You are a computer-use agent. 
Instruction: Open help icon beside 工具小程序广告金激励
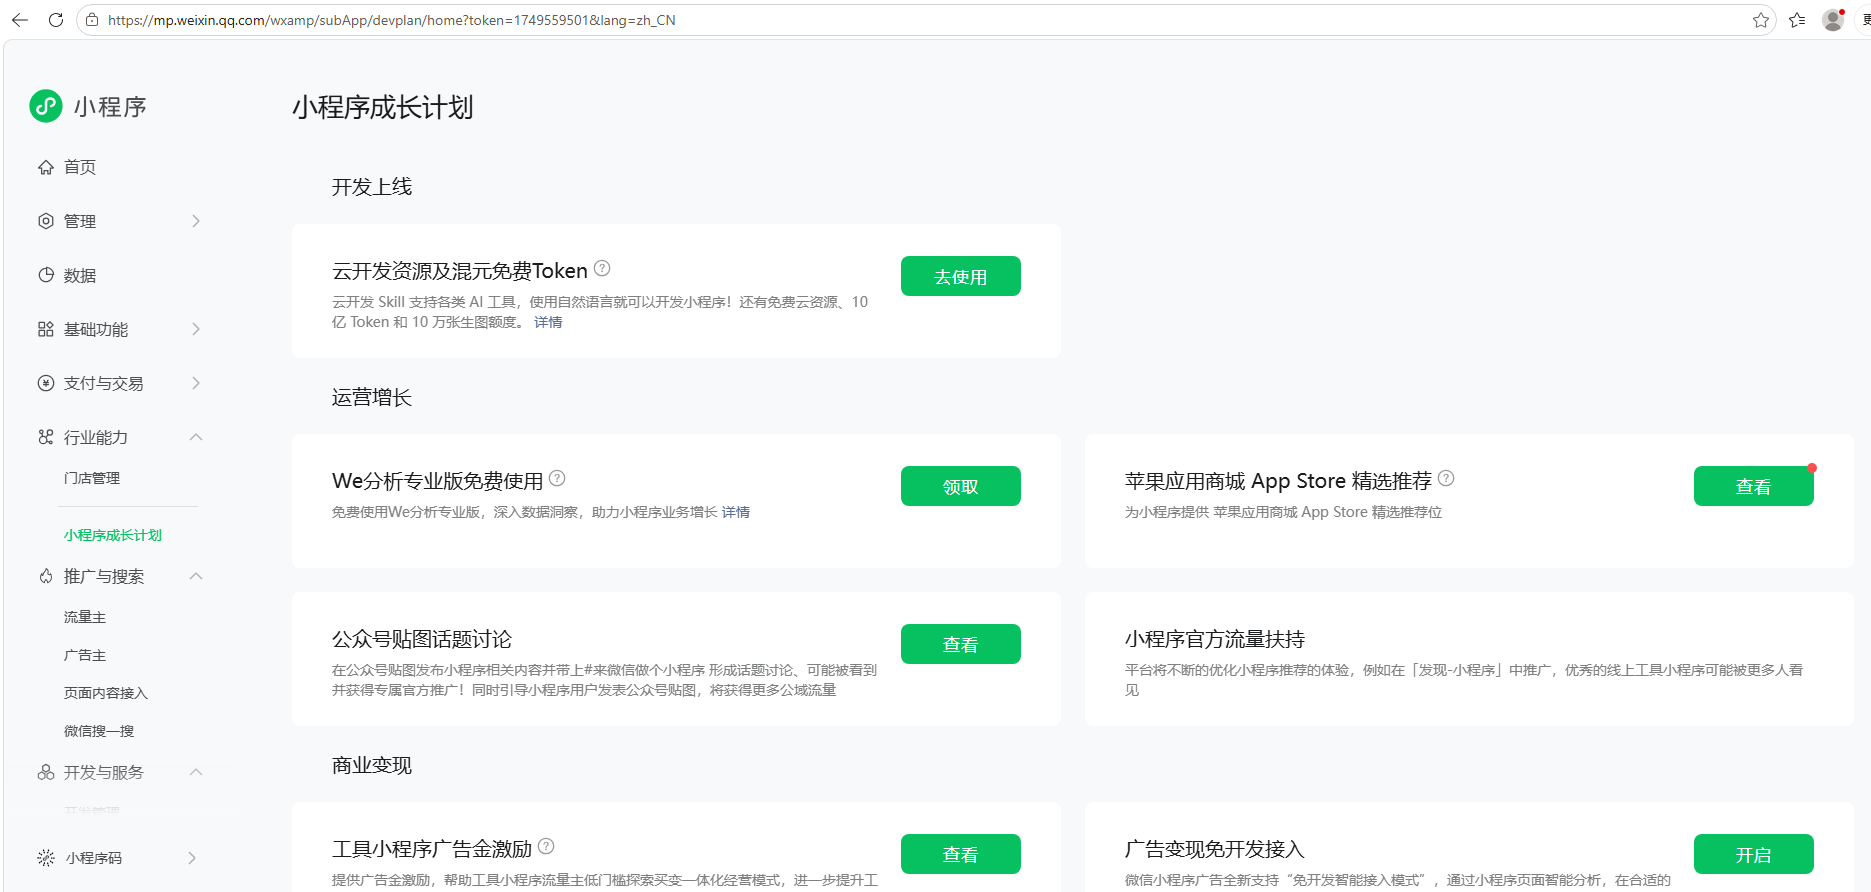546,846
